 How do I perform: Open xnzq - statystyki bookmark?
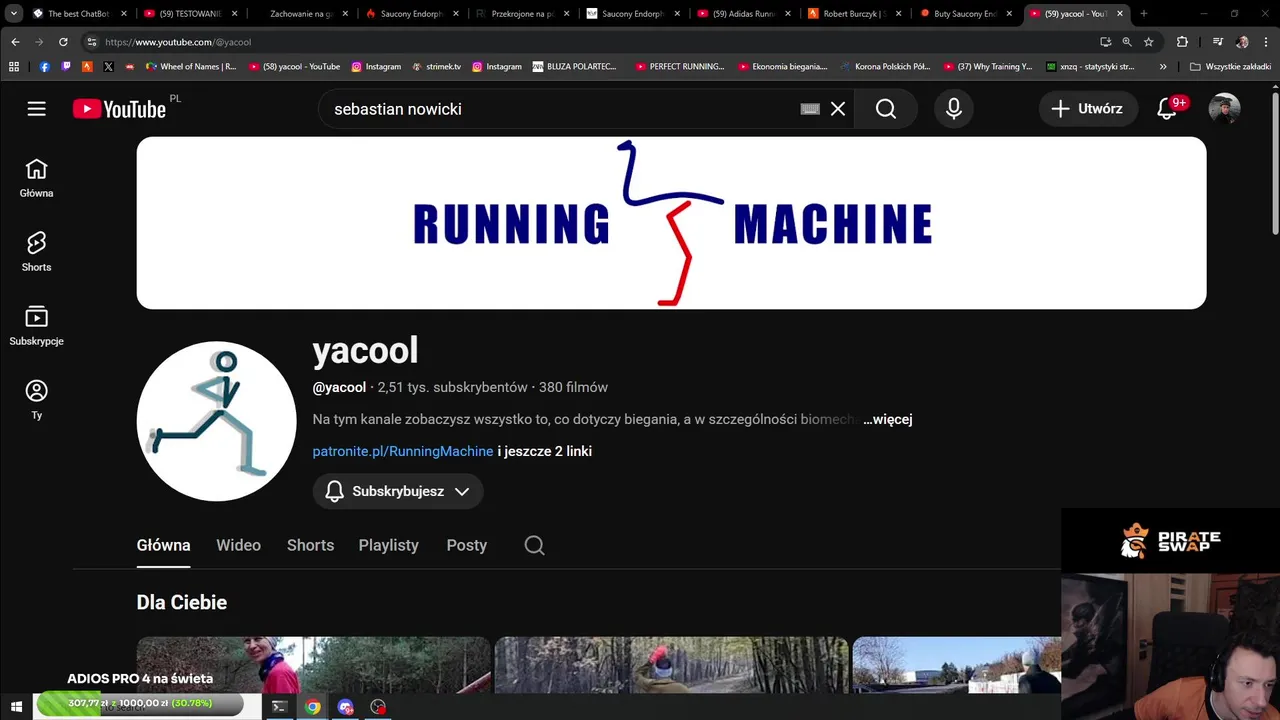(1090, 67)
